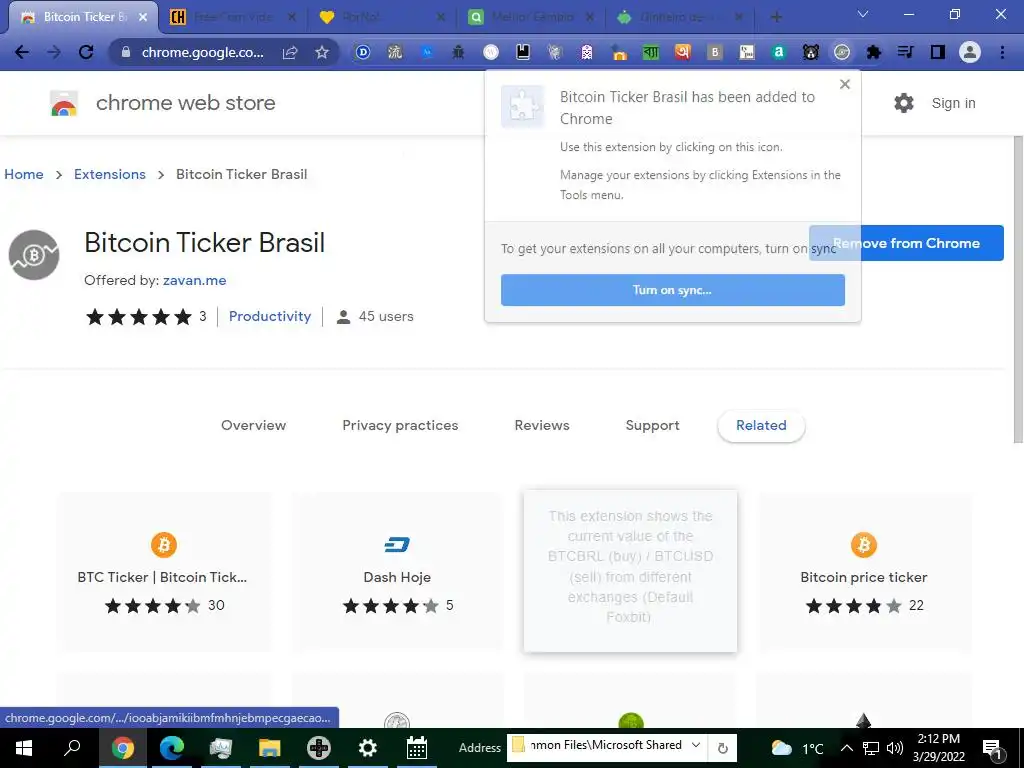Bookmark this page with the star icon
1024x768 pixels.
(321, 52)
